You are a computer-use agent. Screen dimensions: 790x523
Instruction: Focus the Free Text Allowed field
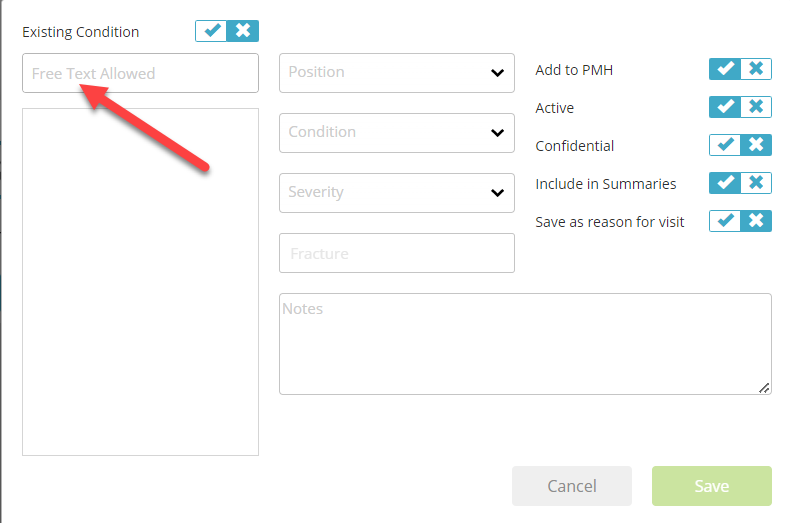tap(141, 73)
